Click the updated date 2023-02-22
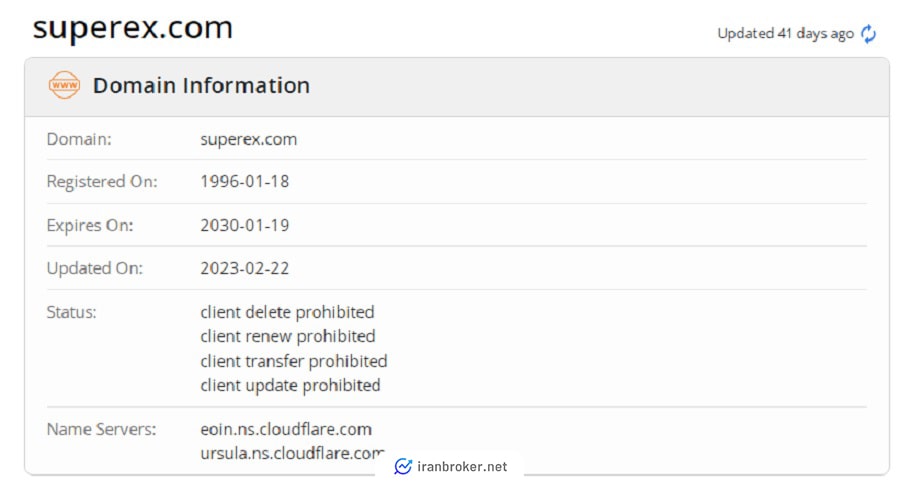The image size is (900, 481). coord(245,268)
